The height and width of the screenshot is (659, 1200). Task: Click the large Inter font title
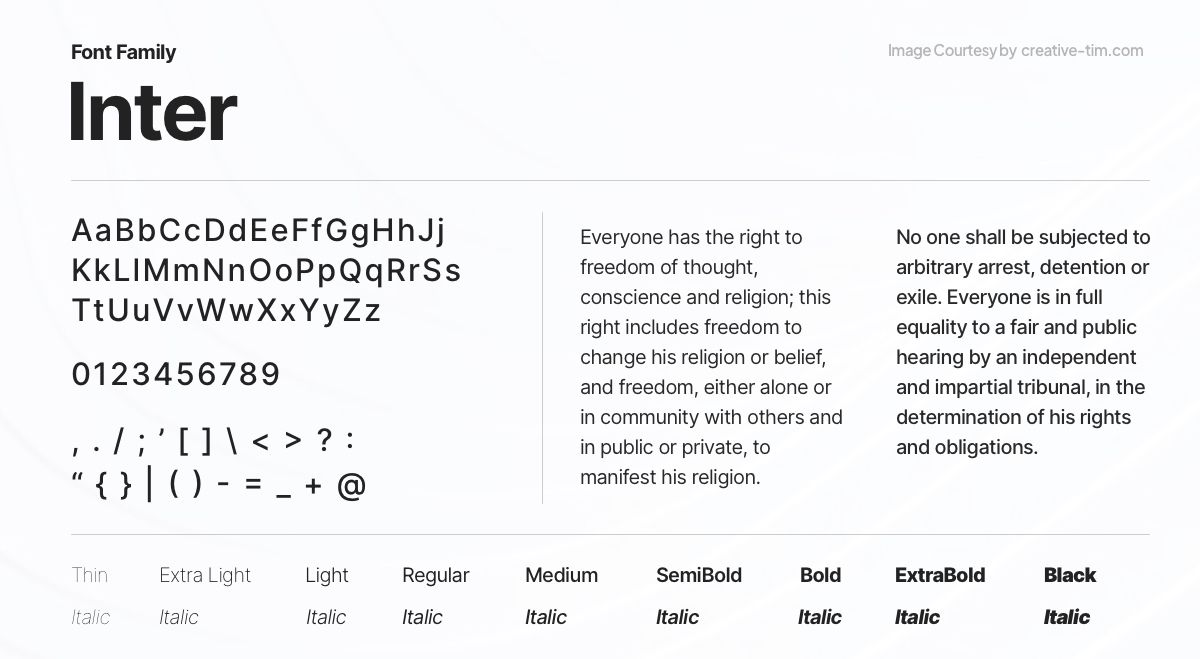pos(153,111)
